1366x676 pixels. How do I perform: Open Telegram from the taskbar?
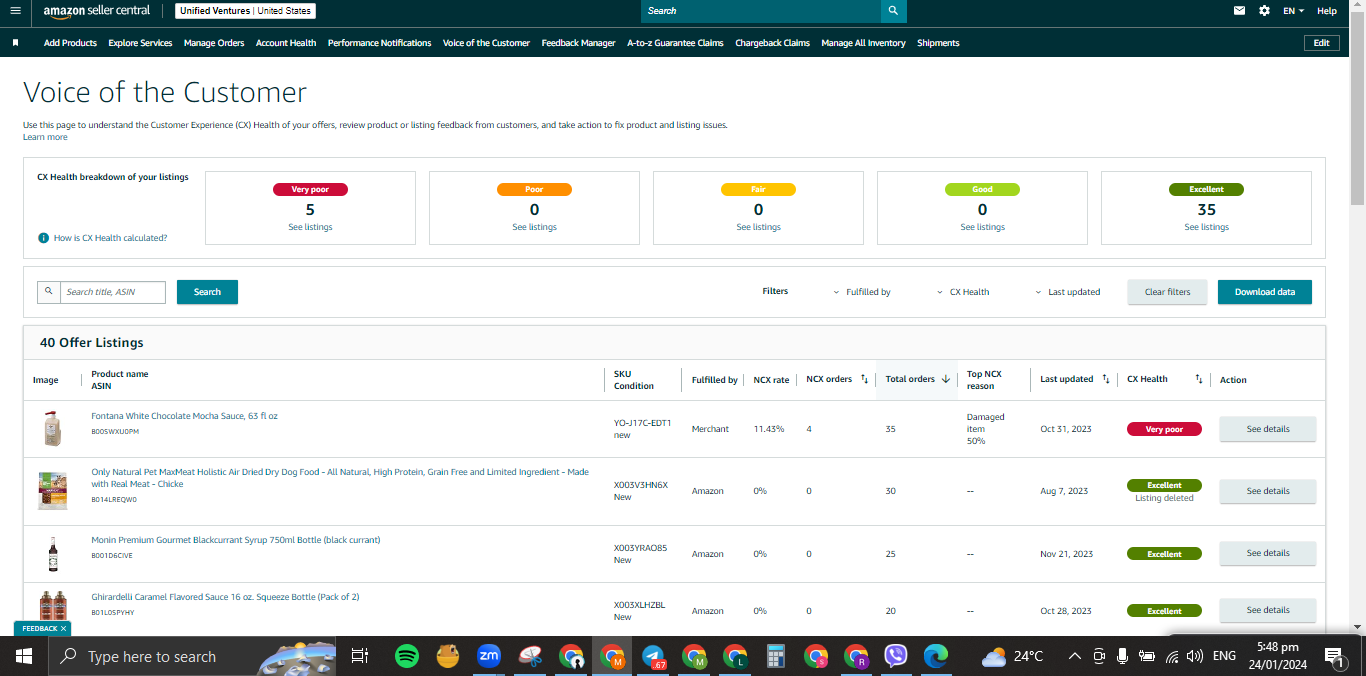point(653,656)
